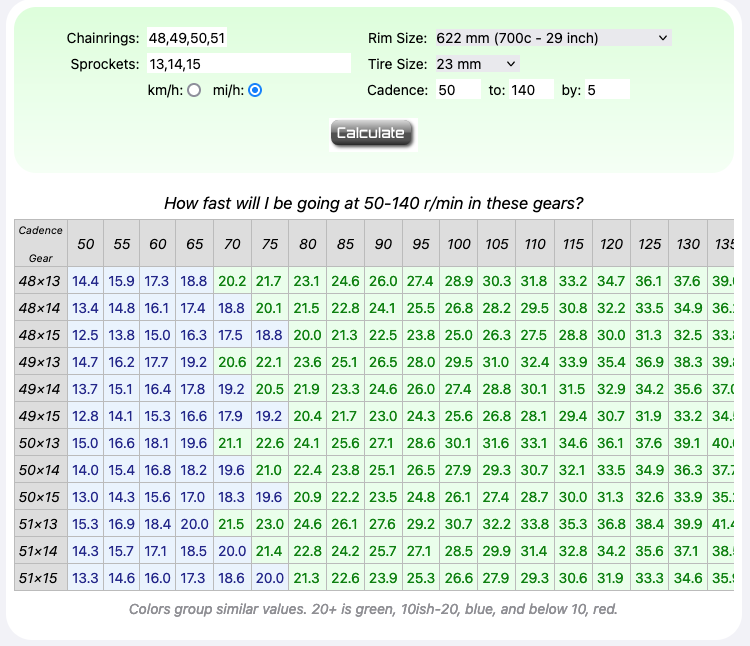Click the Calculate button
The height and width of the screenshot is (646, 750).
pyautogui.click(x=372, y=133)
